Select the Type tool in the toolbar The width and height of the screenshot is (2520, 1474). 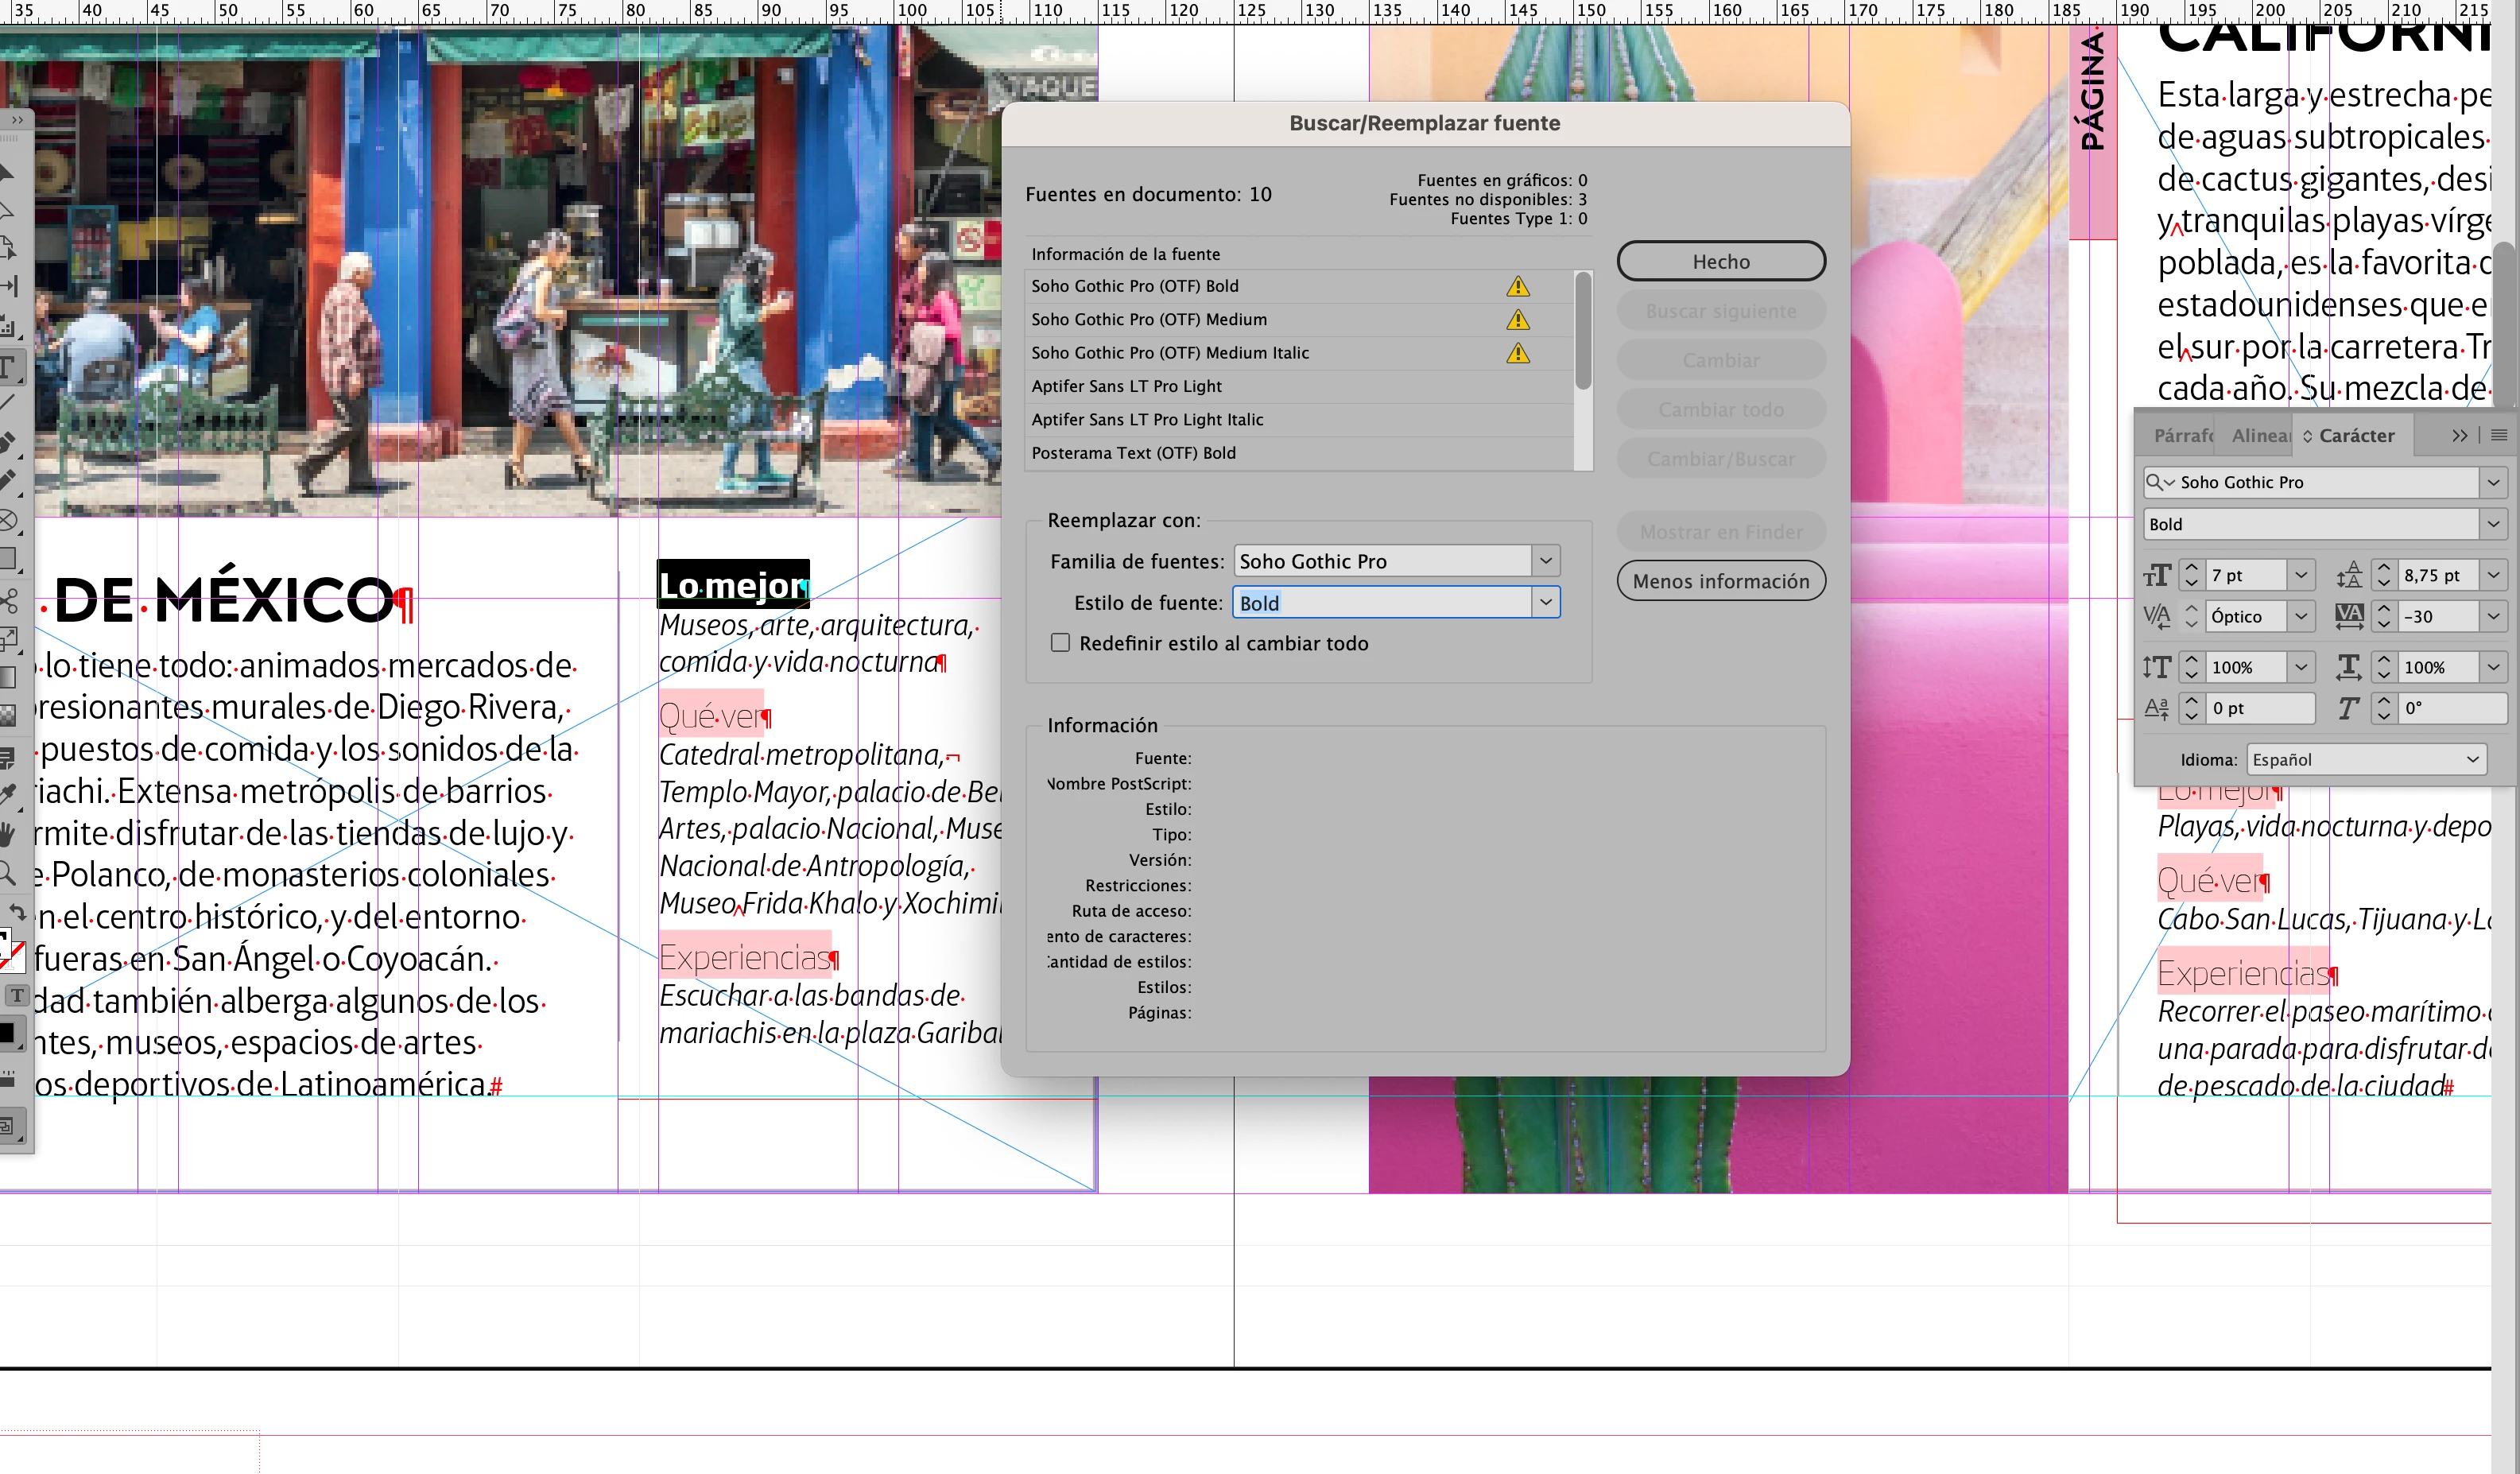tap(8, 366)
